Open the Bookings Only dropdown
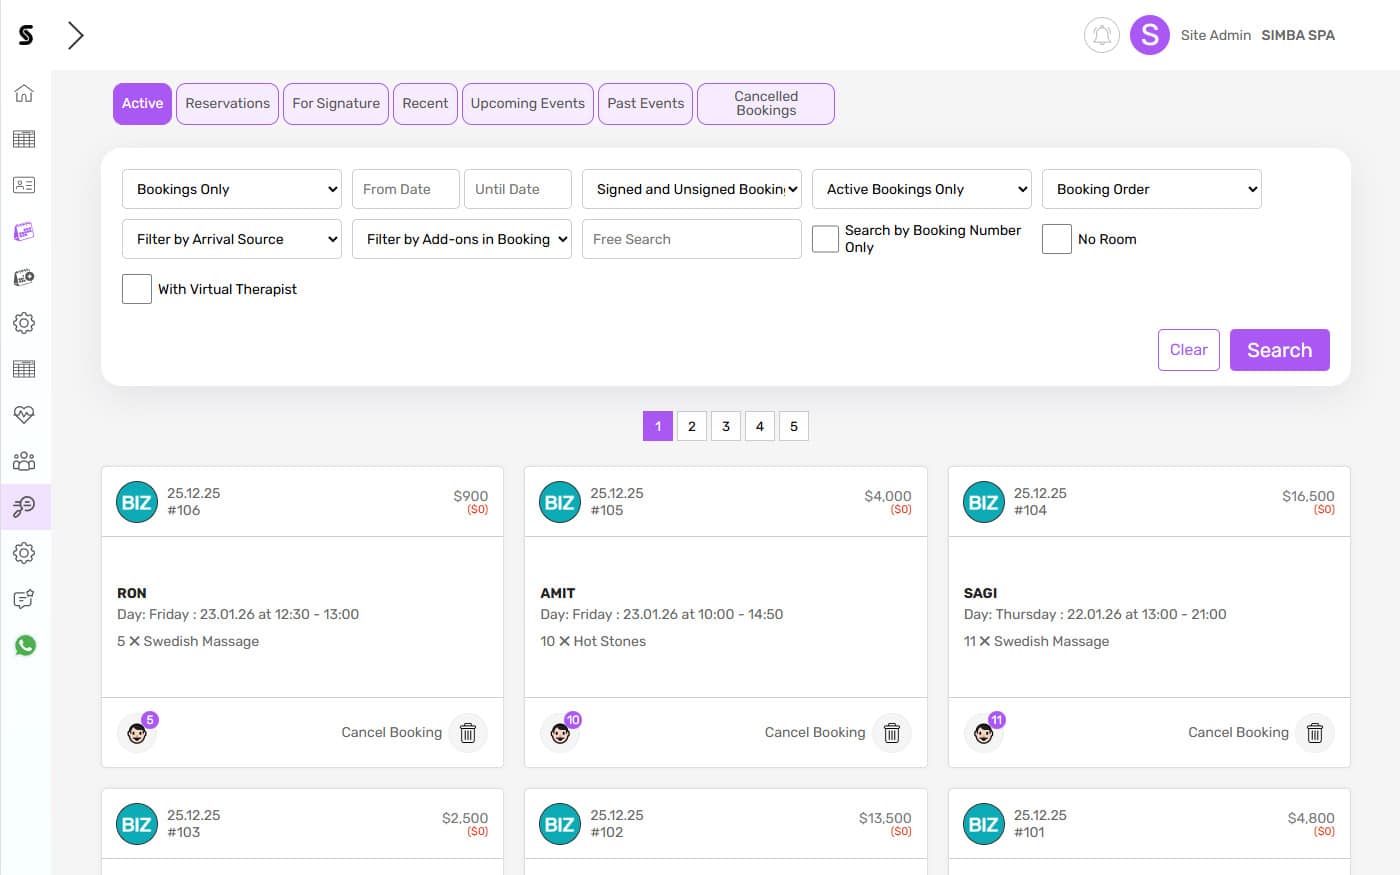1400x875 pixels. click(x=232, y=189)
